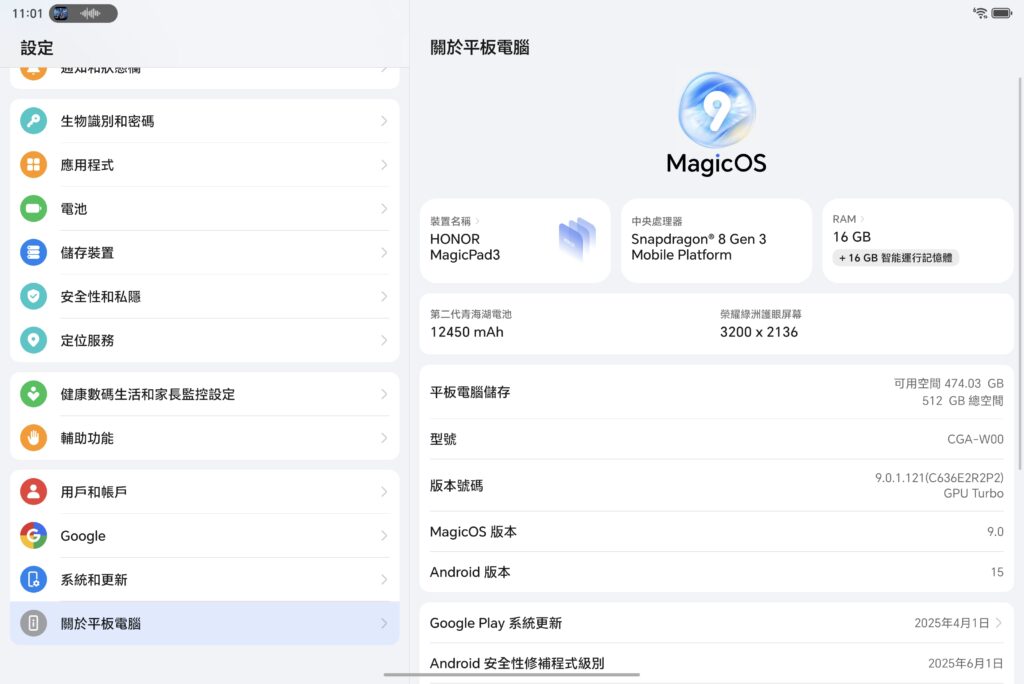Expand chevron on 用戶和帳戶 row
1024x684 pixels.
384,491
